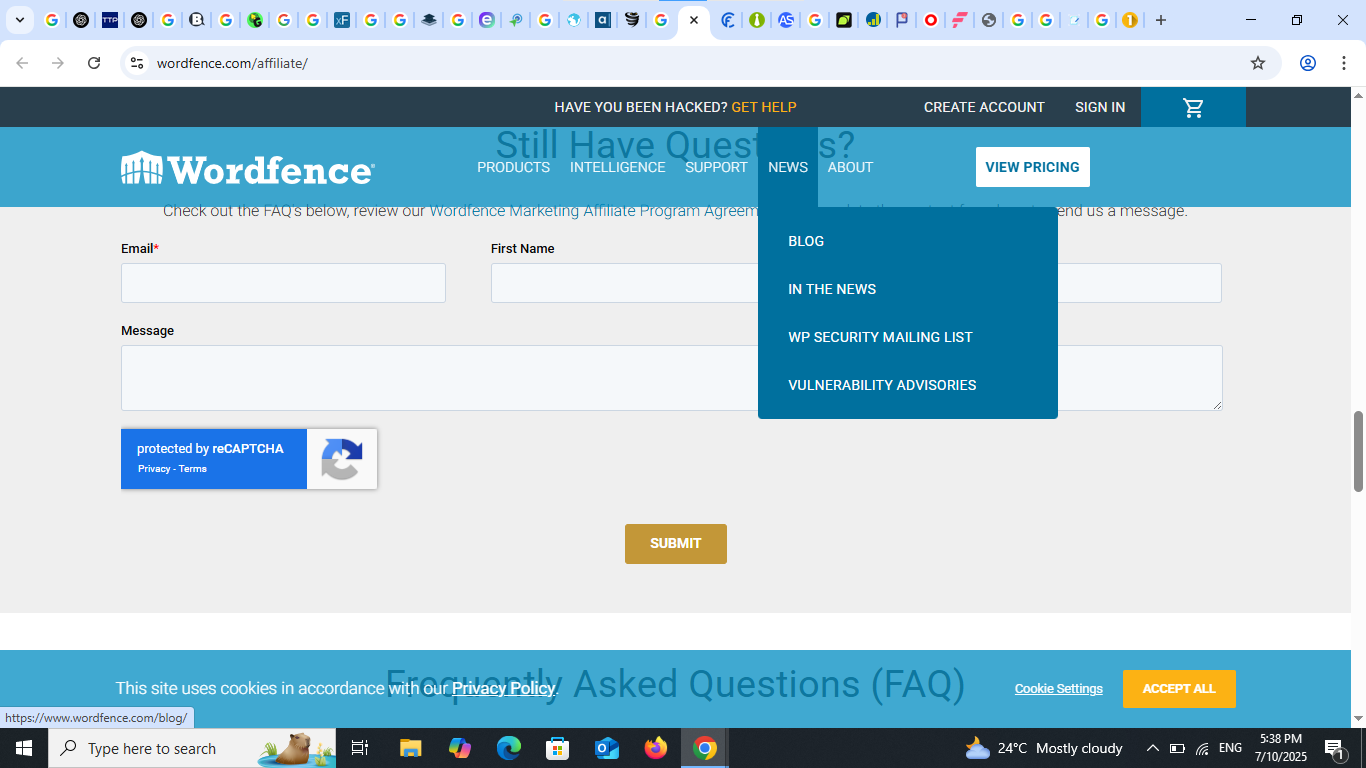
Task: Click the Chrome taskbar icon
Action: point(705,748)
